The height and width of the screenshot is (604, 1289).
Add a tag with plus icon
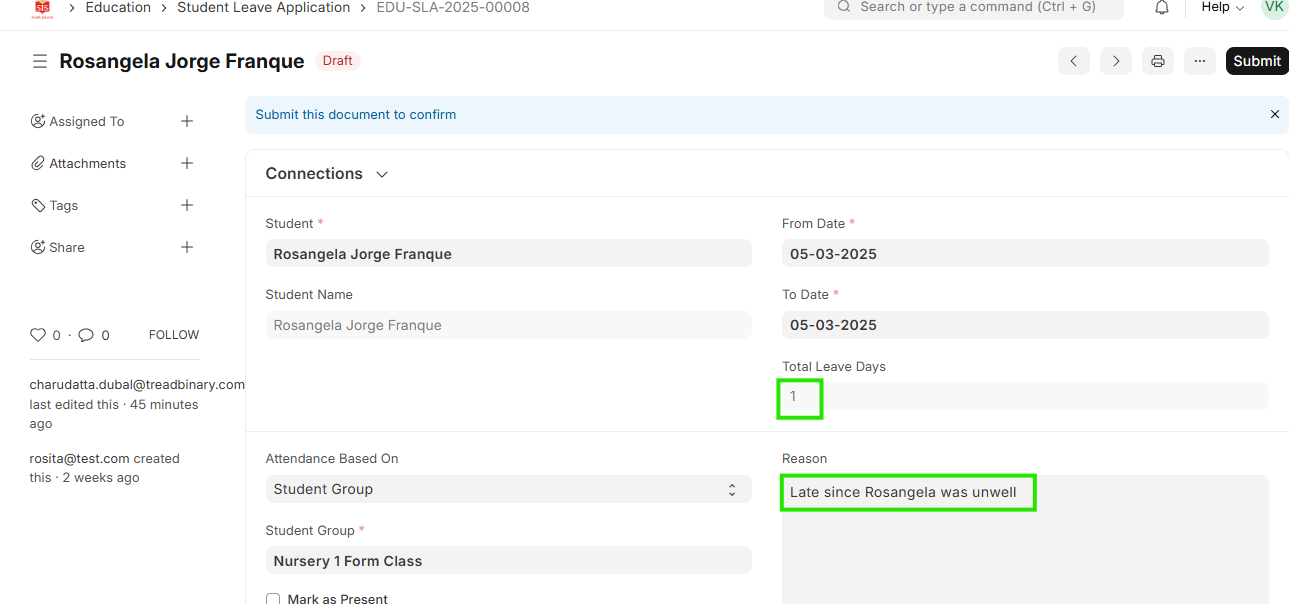click(187, 205)
